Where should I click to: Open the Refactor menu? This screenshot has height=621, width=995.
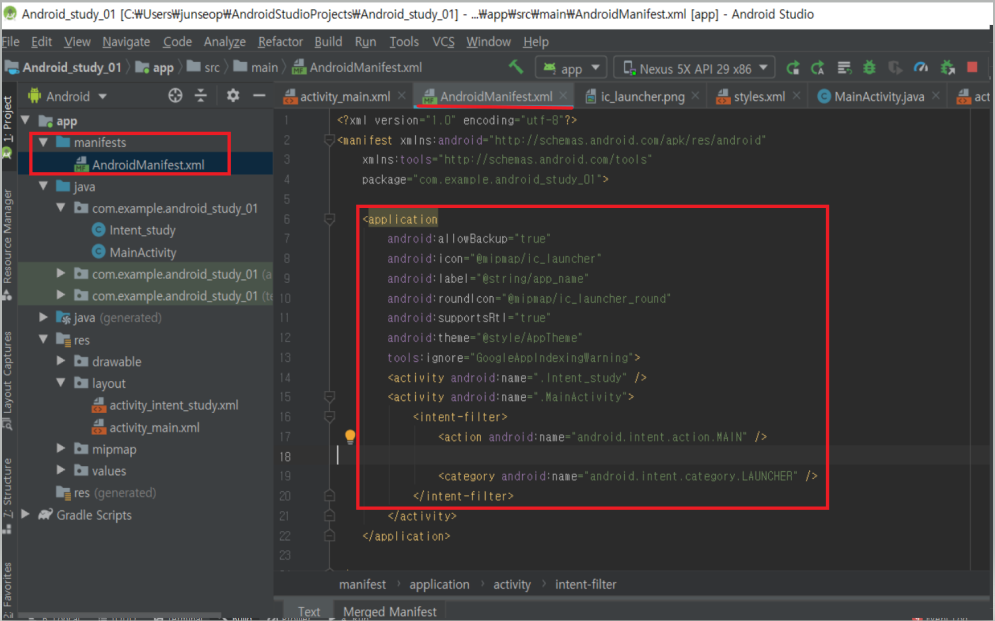[x=280, y=42]
